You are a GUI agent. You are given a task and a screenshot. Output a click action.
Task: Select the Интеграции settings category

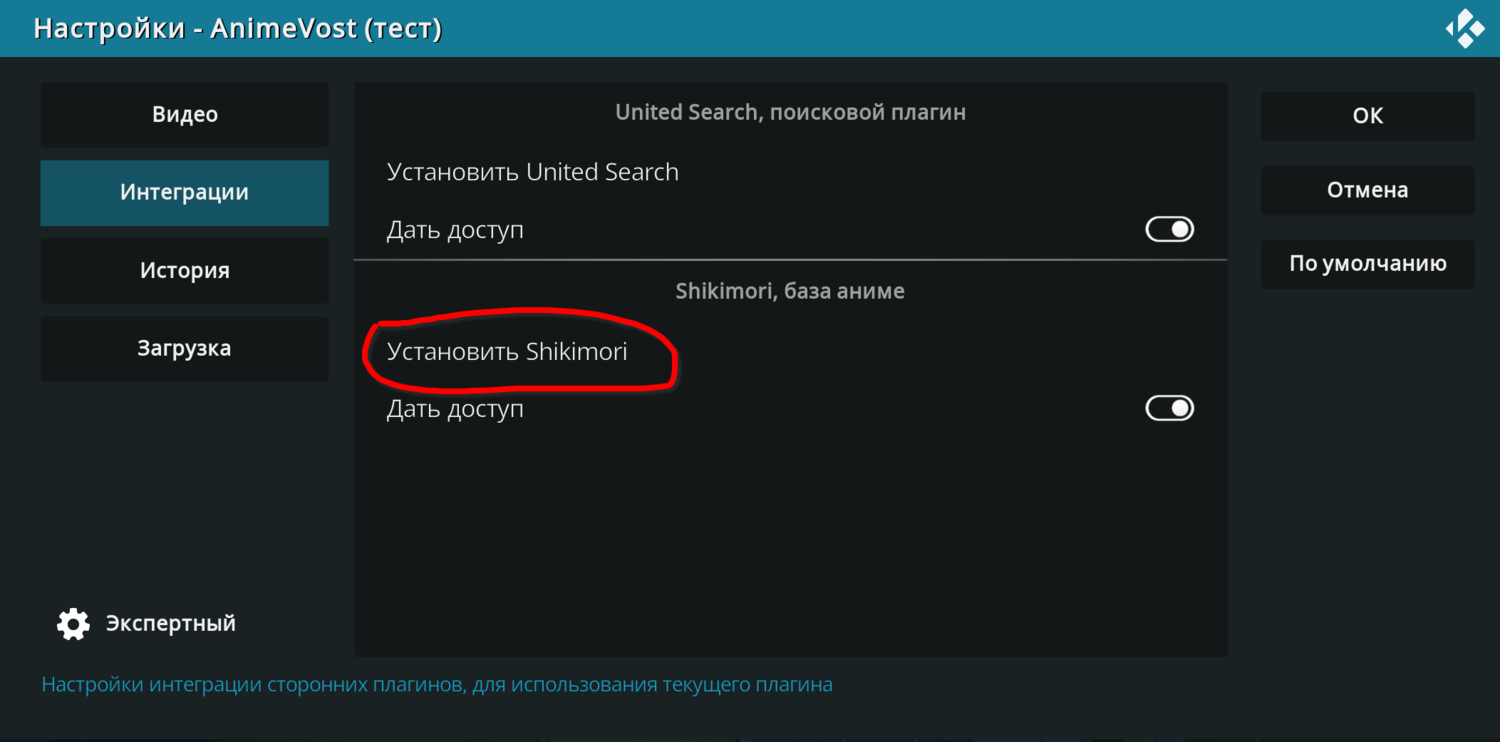tap(185, 193)
